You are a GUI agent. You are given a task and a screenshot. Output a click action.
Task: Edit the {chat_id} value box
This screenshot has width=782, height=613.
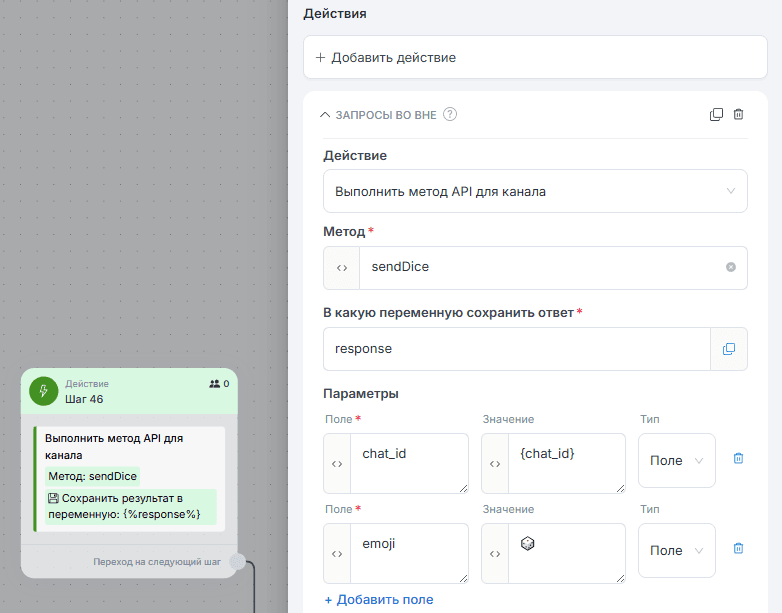coord(567,463)
